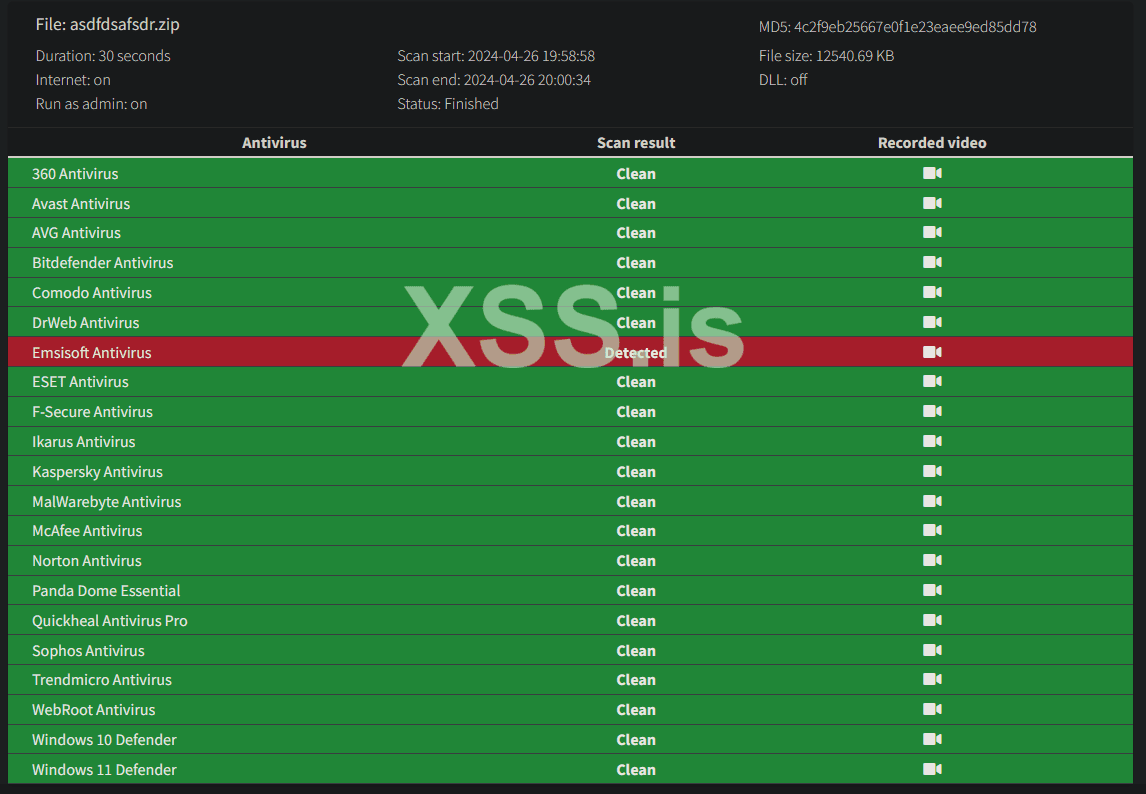Open Emsisoft Antivirus detection video
Image resolution: width=1146 pixels, height=794 pixels.
tap(932, 352)
